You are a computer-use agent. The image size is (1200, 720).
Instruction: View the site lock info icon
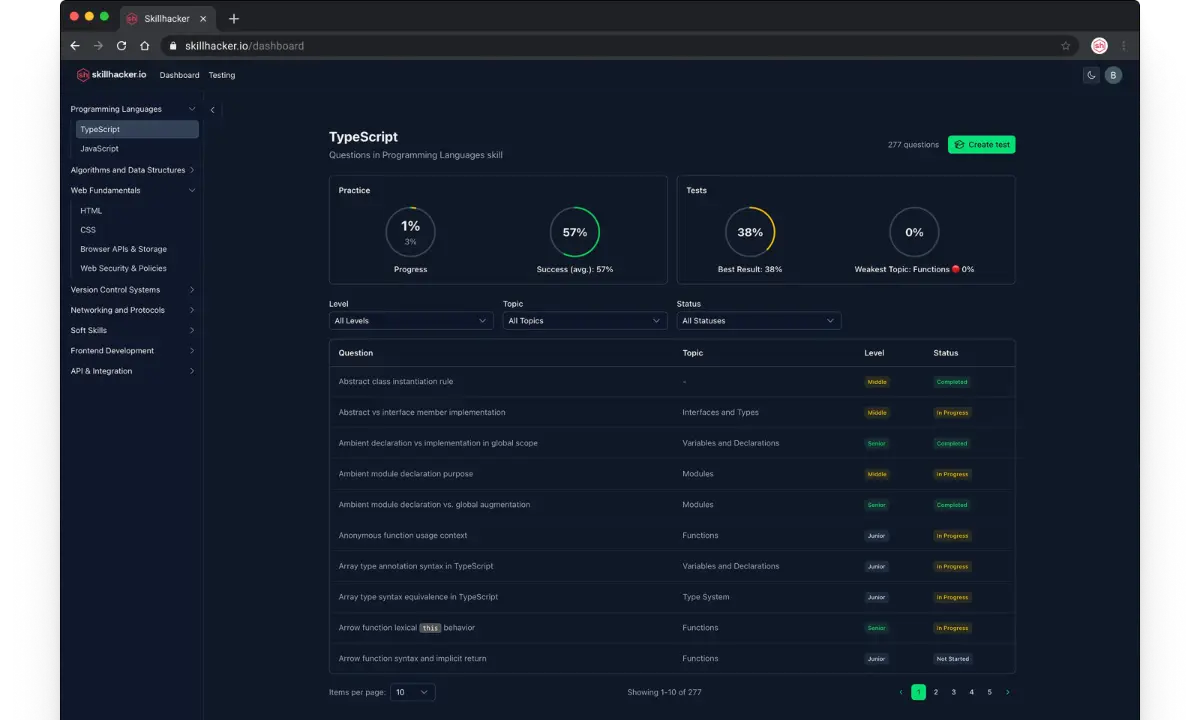pos(173,46)
